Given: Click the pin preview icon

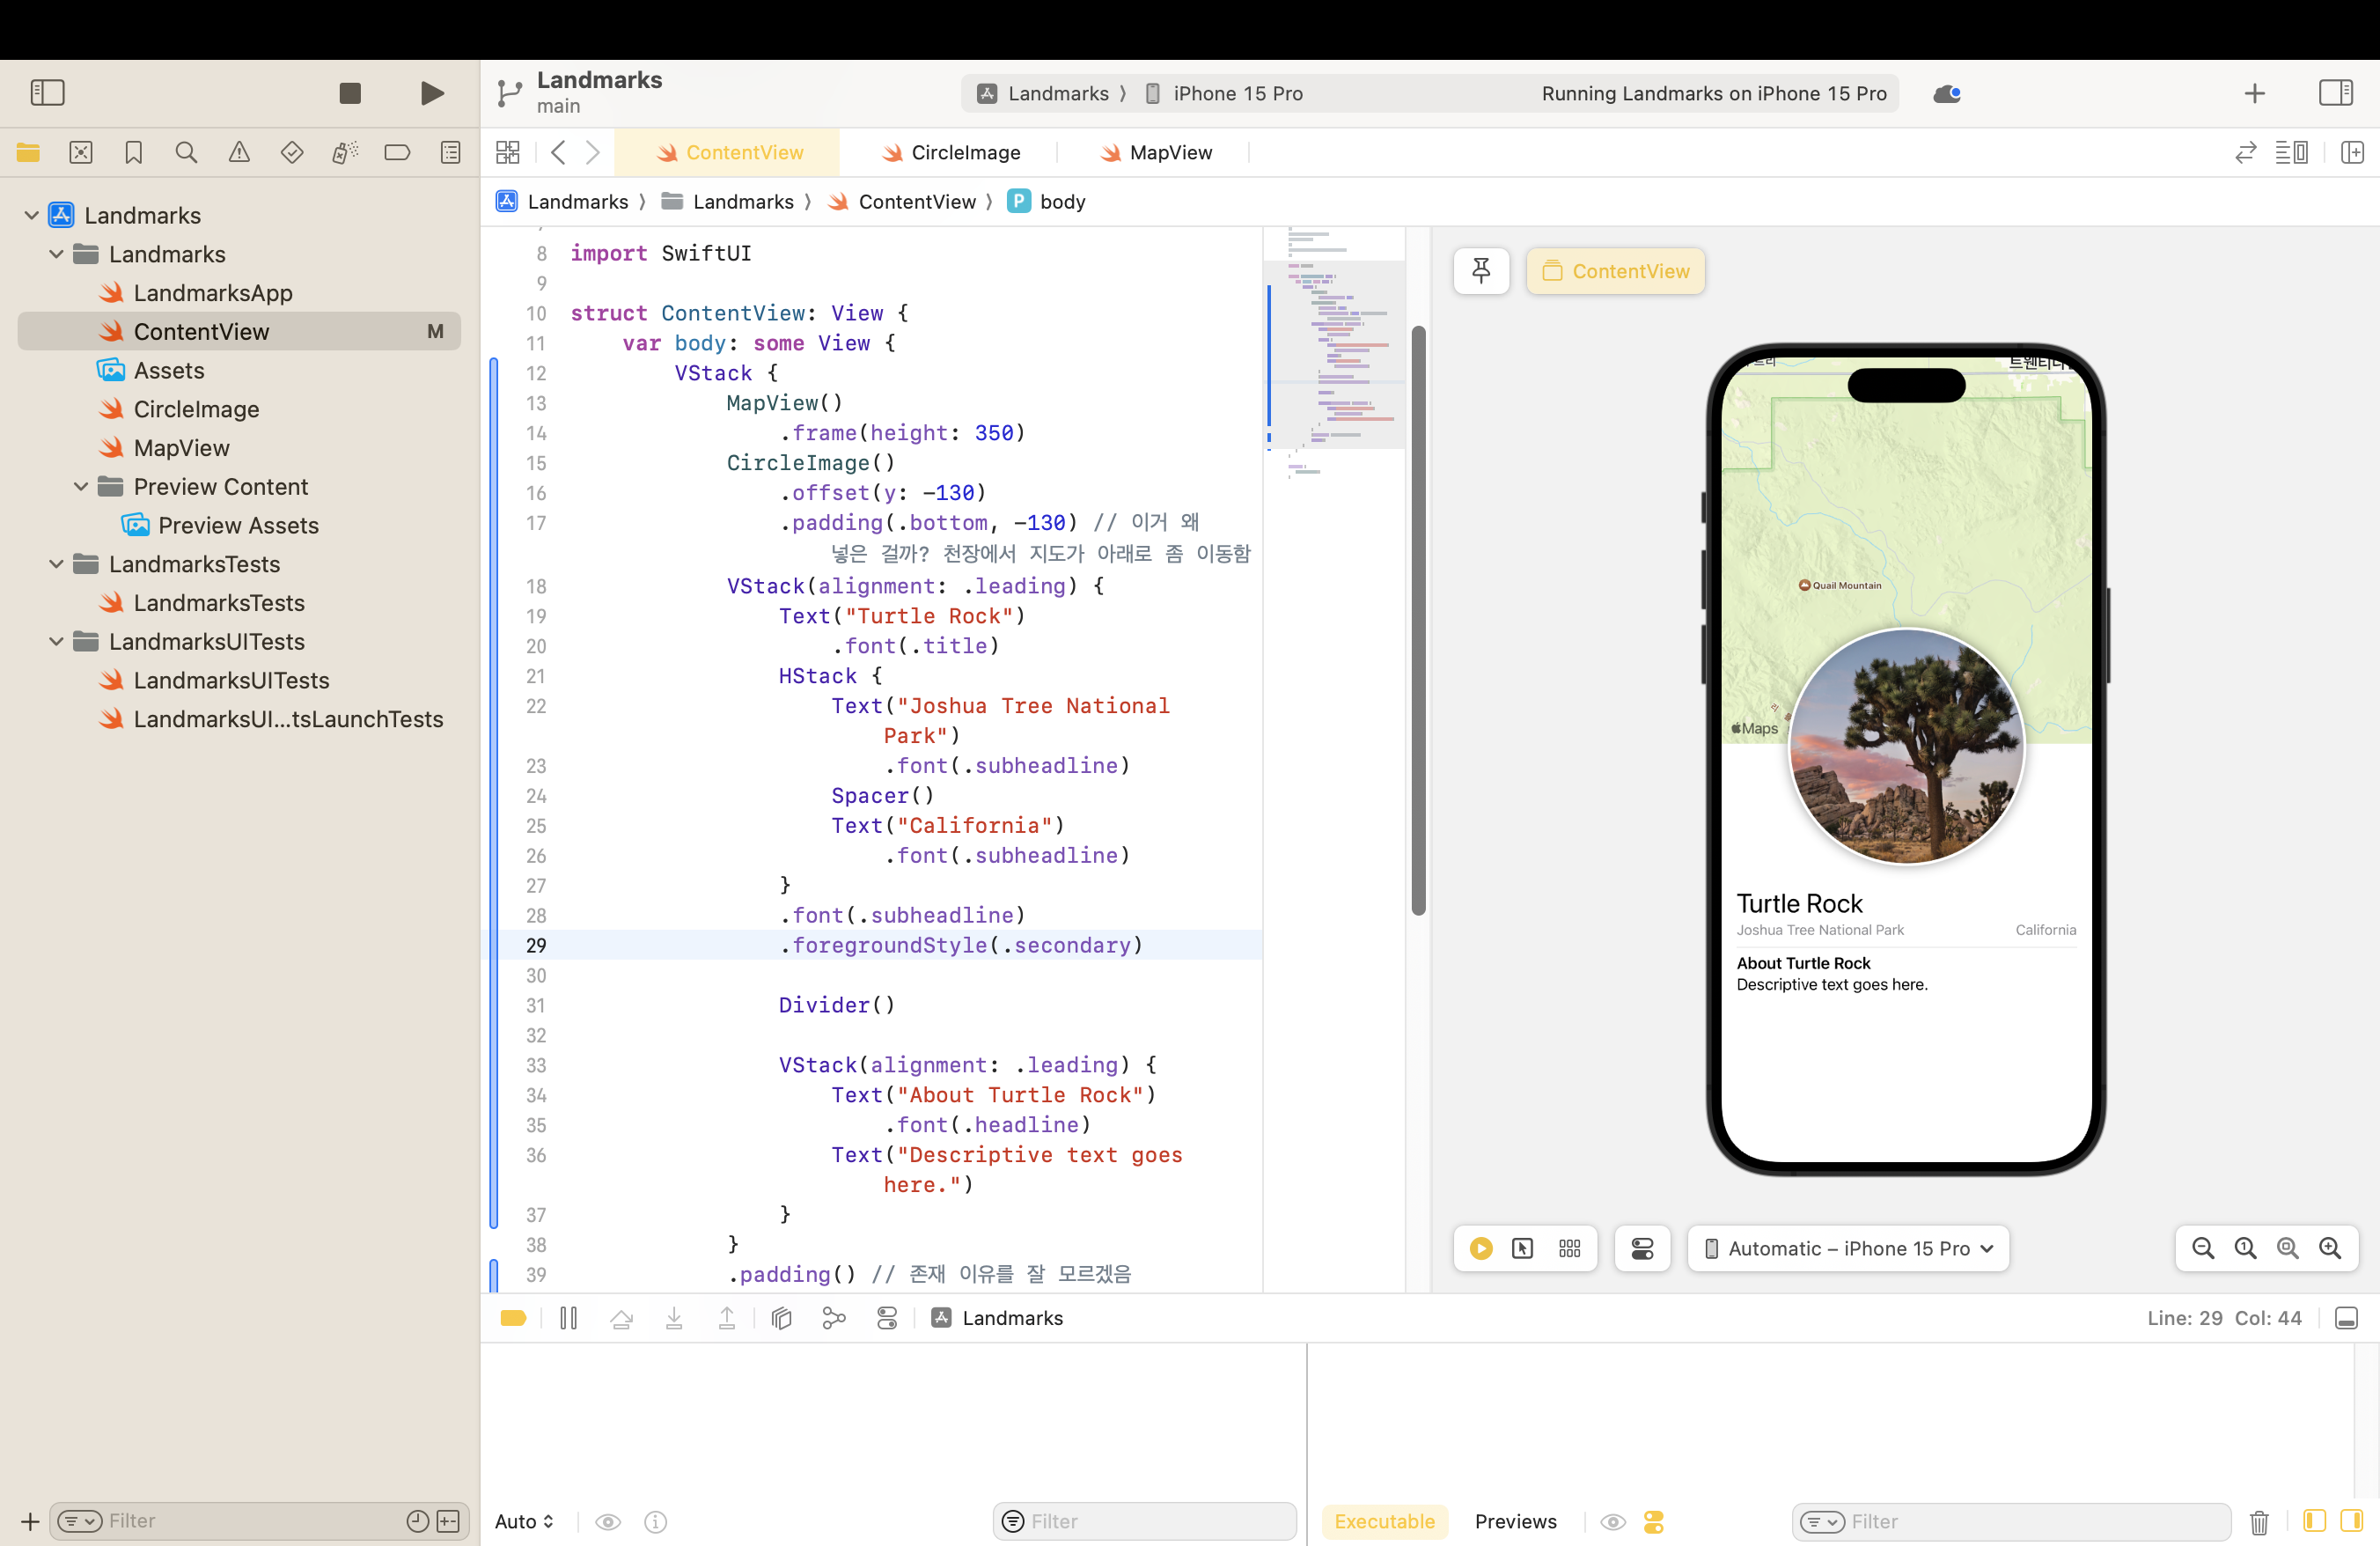Looking at the screenshot, I should [x=1481, y=271].
